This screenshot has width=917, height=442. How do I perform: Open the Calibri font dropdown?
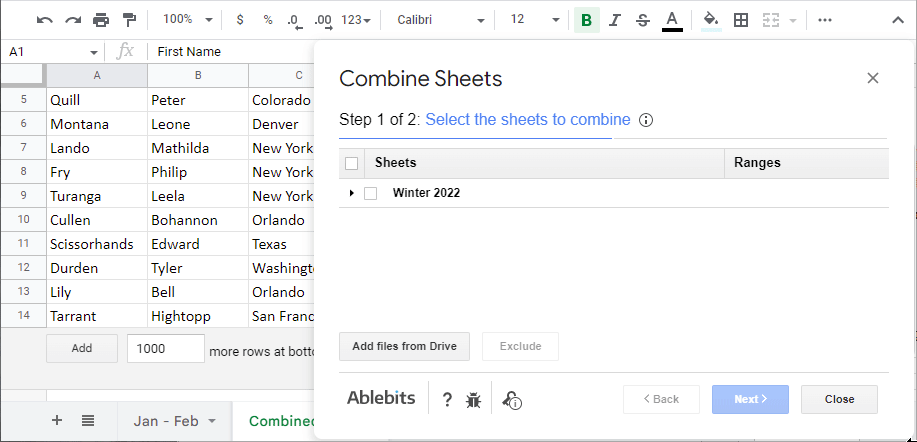coord(439,20)
